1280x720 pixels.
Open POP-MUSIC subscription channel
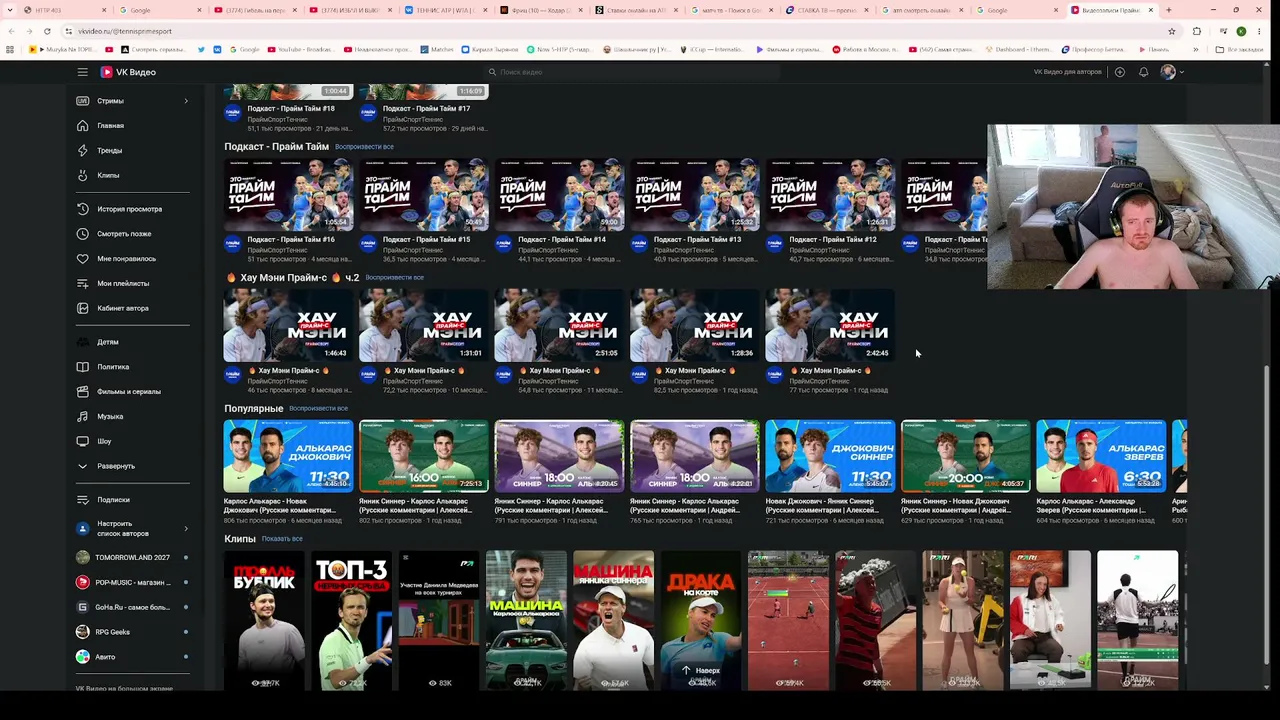pyautogui.click(x=133, y=582)
